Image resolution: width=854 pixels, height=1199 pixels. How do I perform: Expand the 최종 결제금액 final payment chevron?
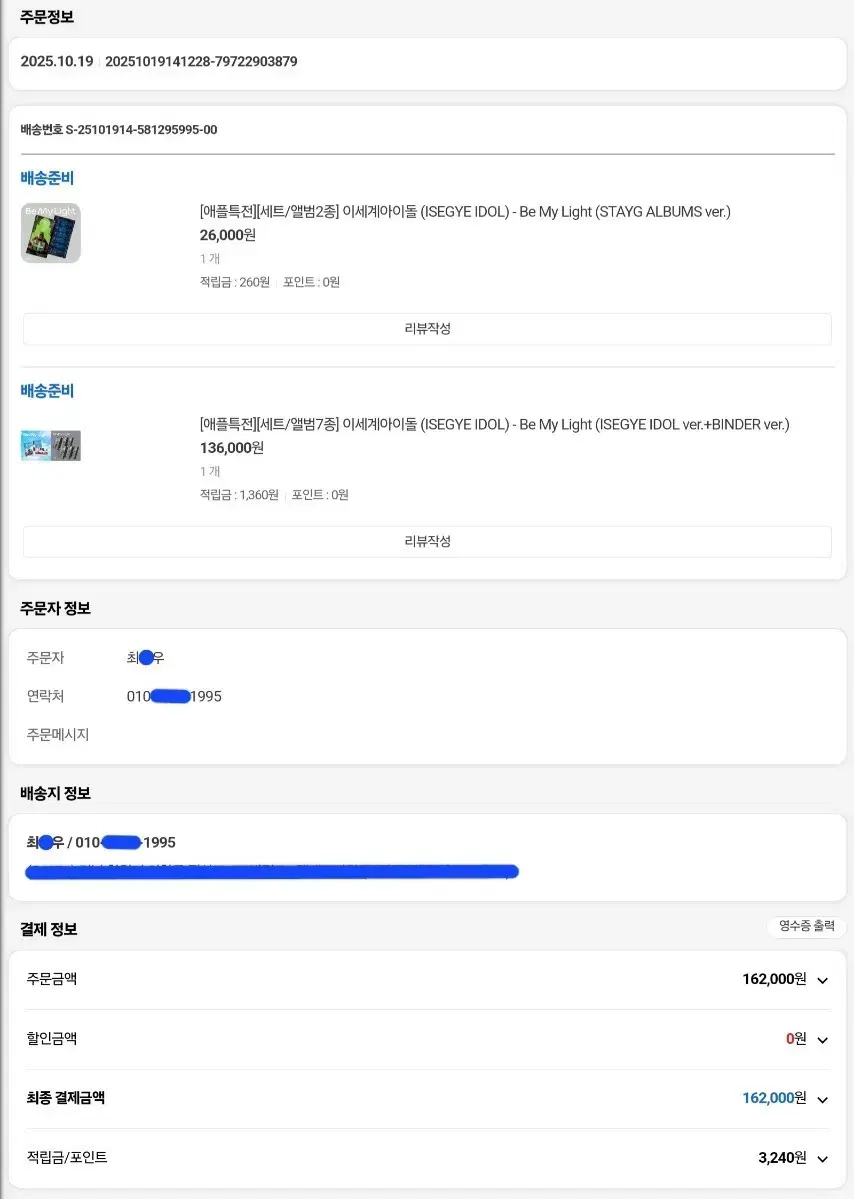coord(822,1098)
